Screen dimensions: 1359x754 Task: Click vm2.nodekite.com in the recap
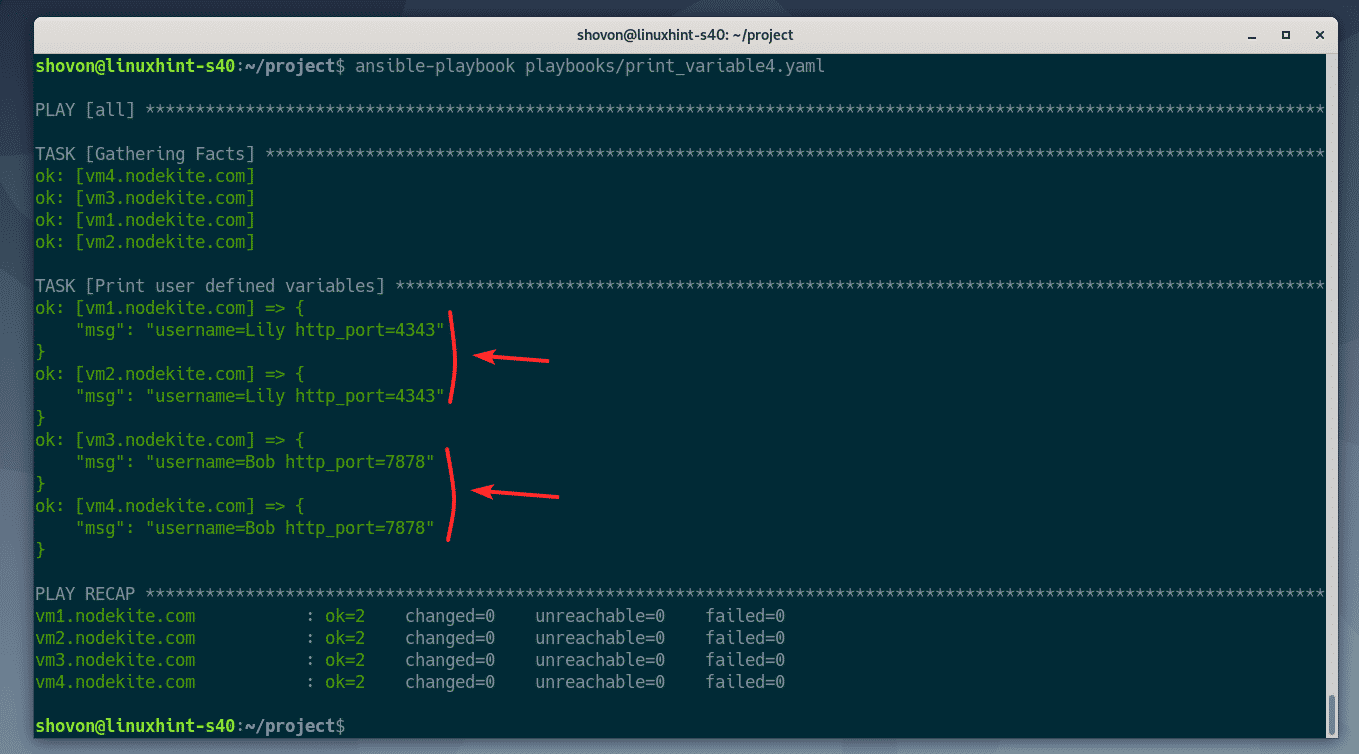point(115,638)
